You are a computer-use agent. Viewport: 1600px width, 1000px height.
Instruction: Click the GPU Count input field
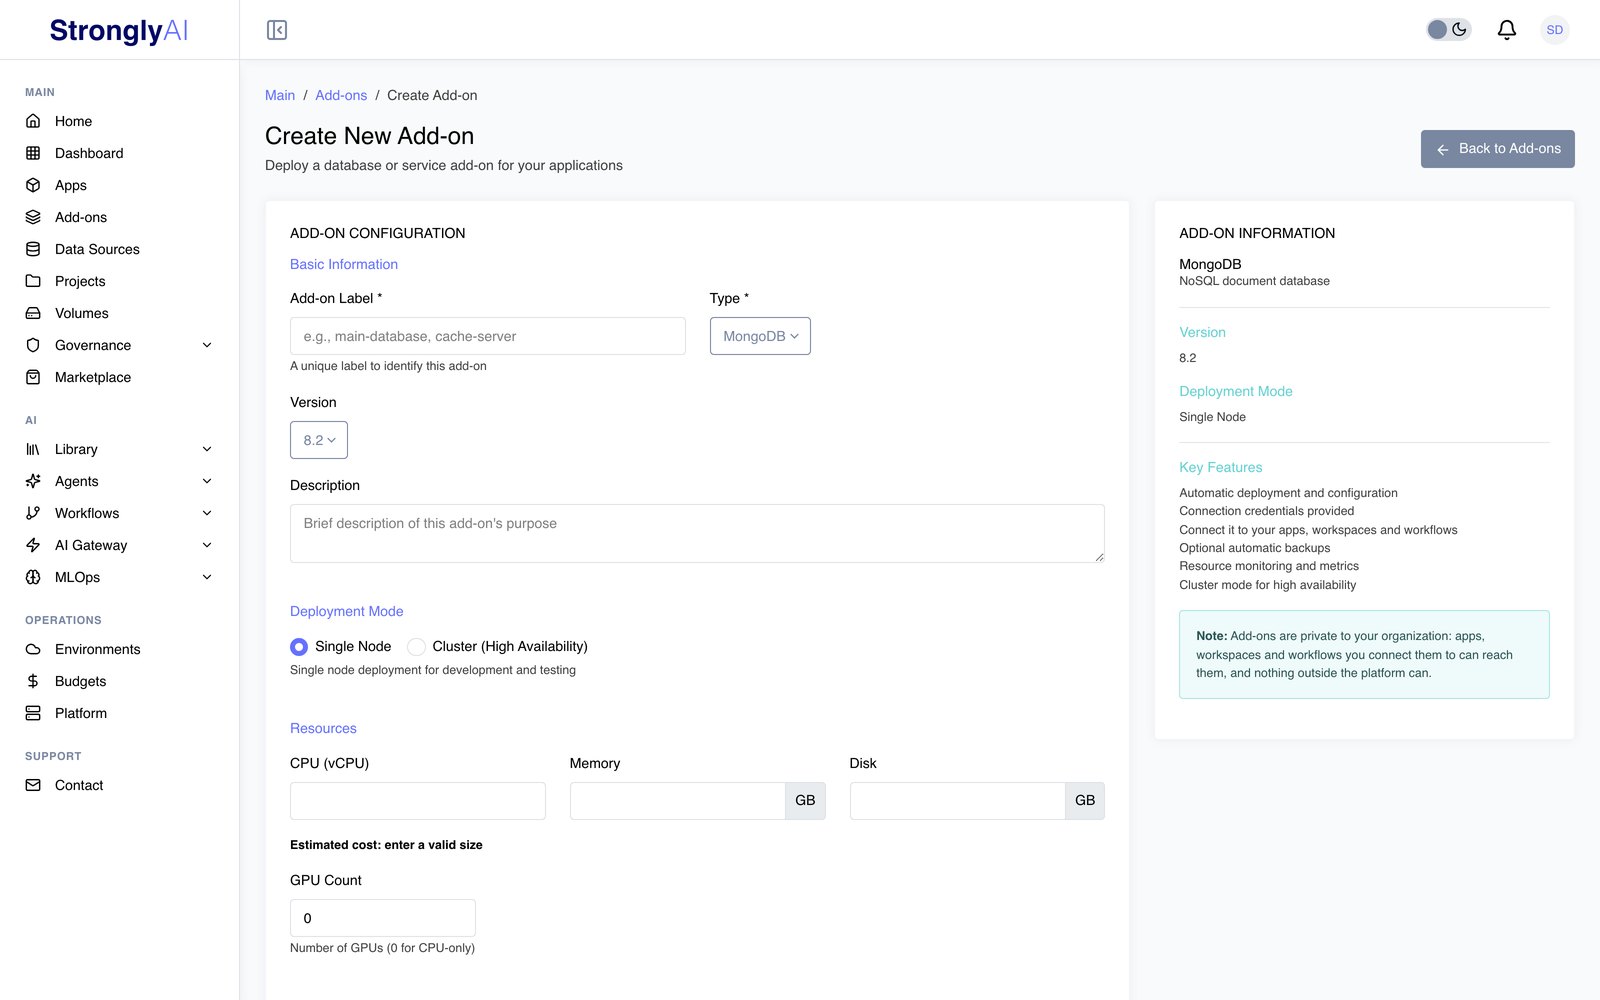point(383,918)
